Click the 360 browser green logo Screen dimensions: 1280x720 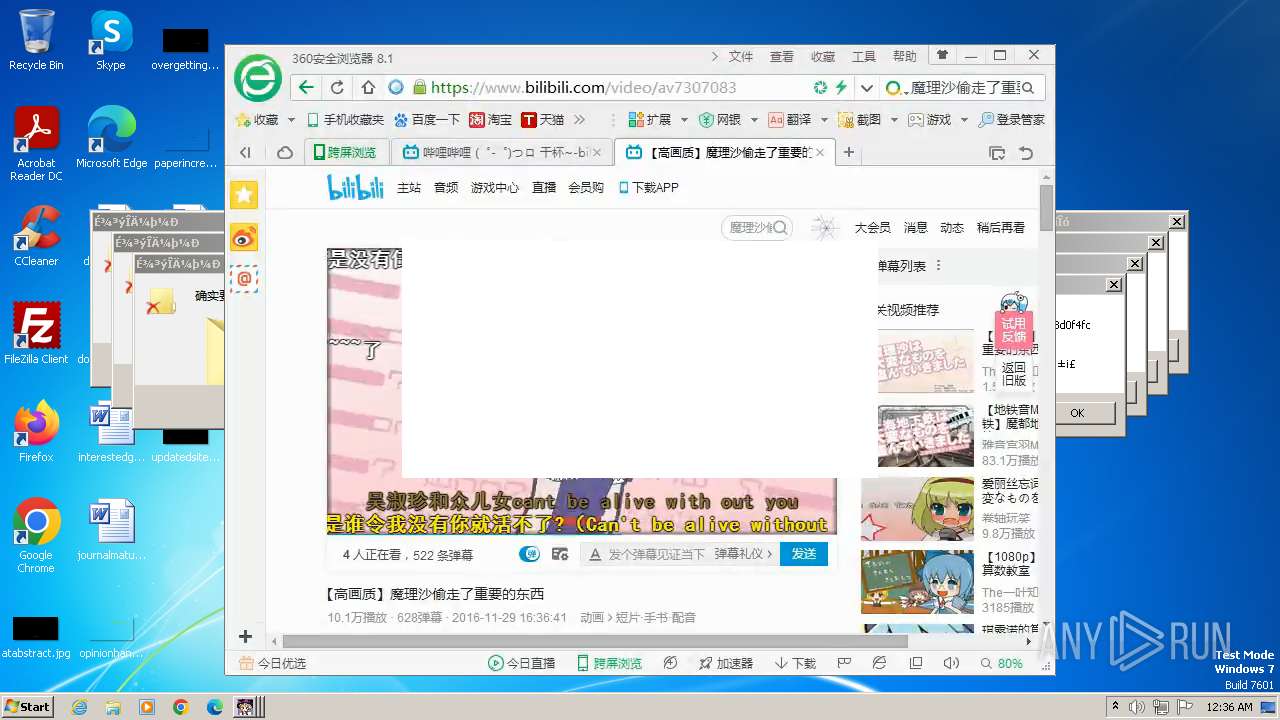(x=258, y=79)
